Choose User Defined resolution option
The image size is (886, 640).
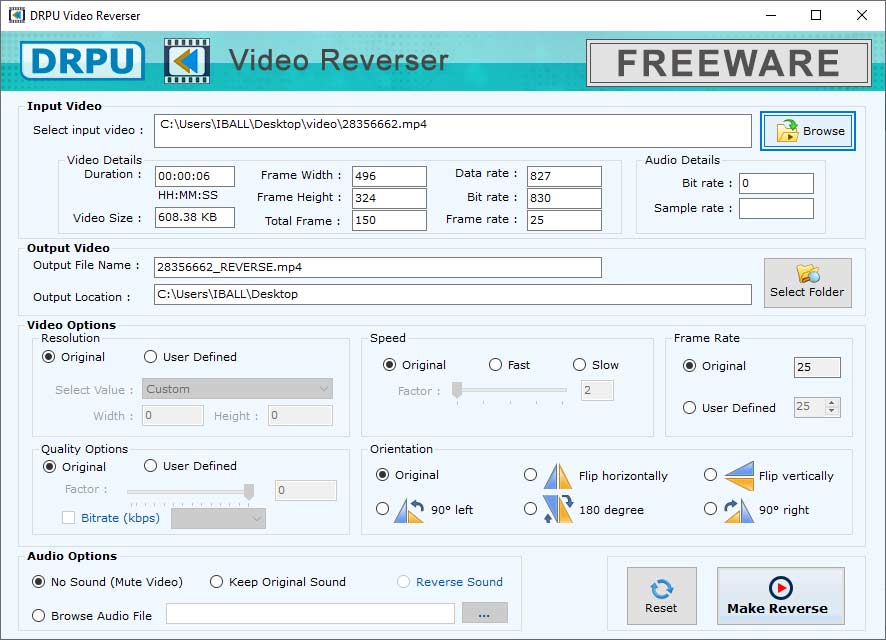(x=150, y=357)
